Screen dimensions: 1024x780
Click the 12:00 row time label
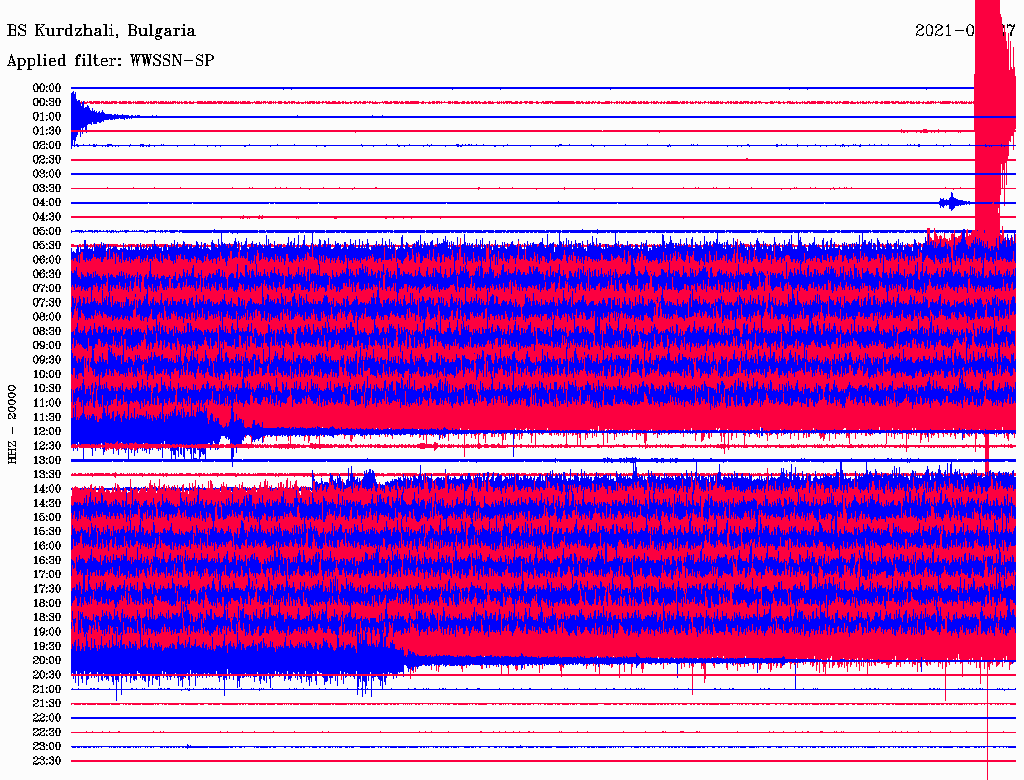tap(47, 431)
